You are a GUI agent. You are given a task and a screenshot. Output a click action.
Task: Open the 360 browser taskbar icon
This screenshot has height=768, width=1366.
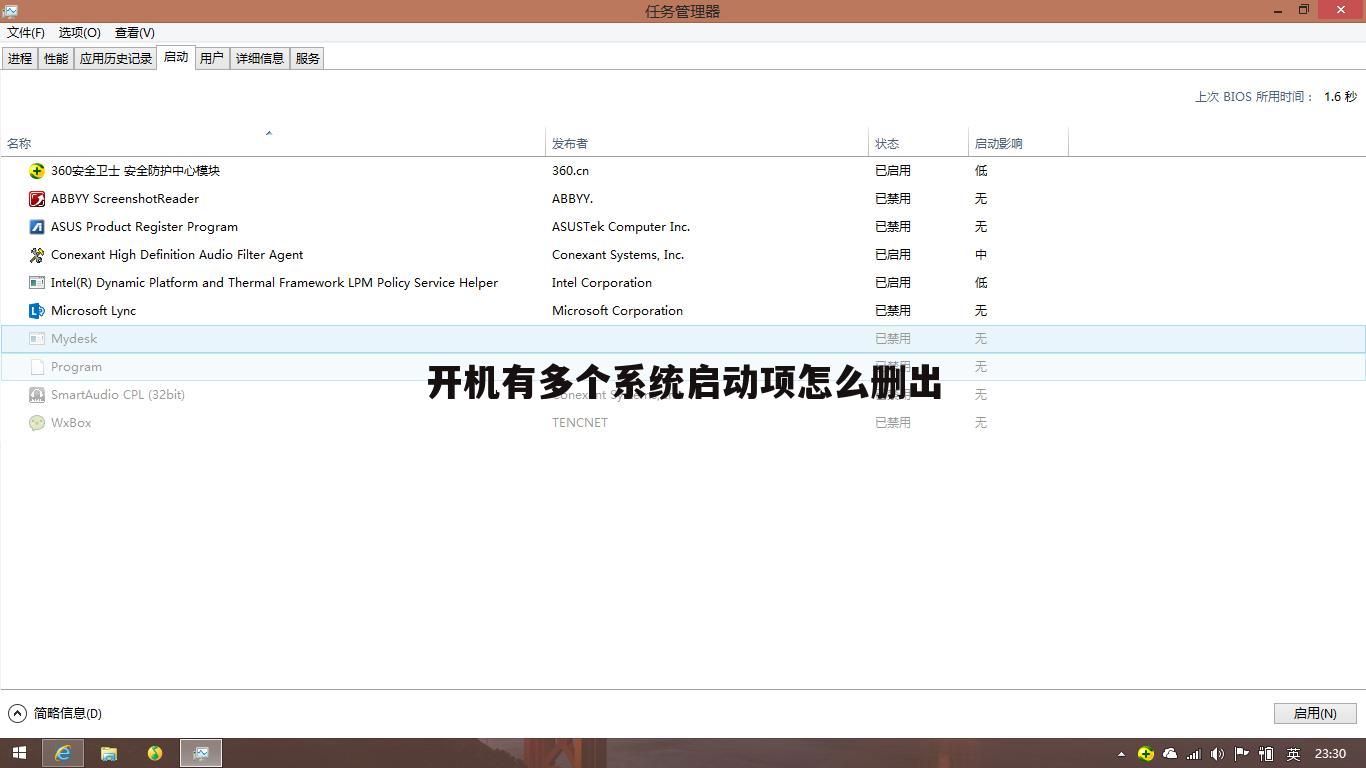tap(155, 753)
